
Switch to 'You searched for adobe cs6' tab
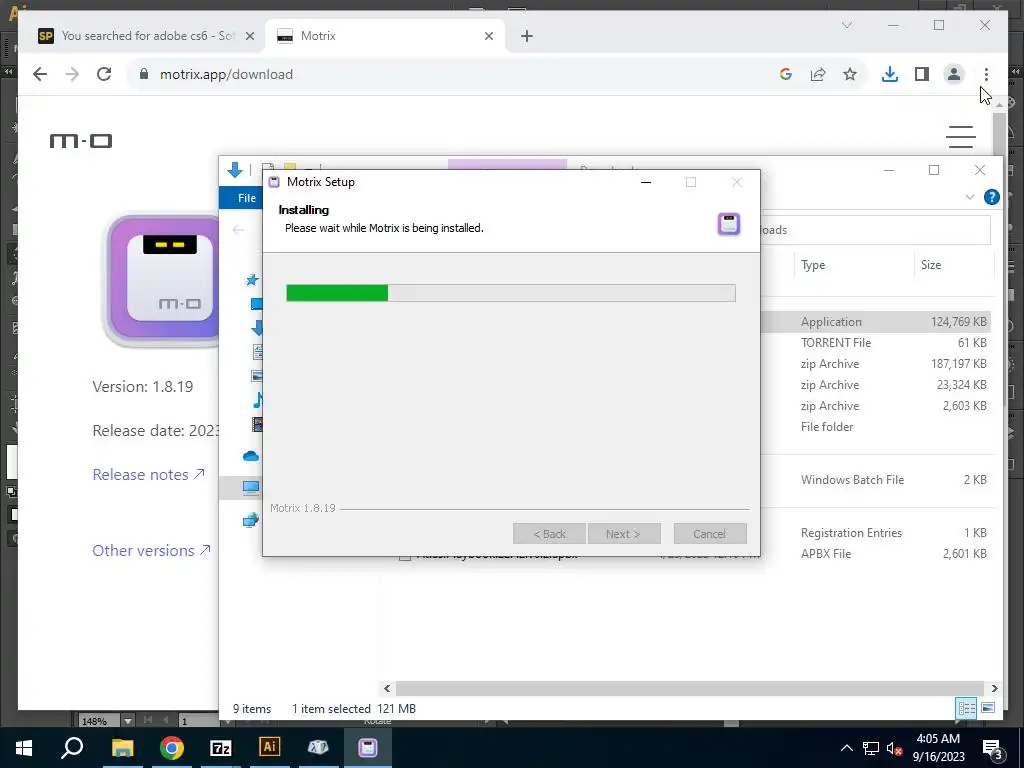point(148,36)
